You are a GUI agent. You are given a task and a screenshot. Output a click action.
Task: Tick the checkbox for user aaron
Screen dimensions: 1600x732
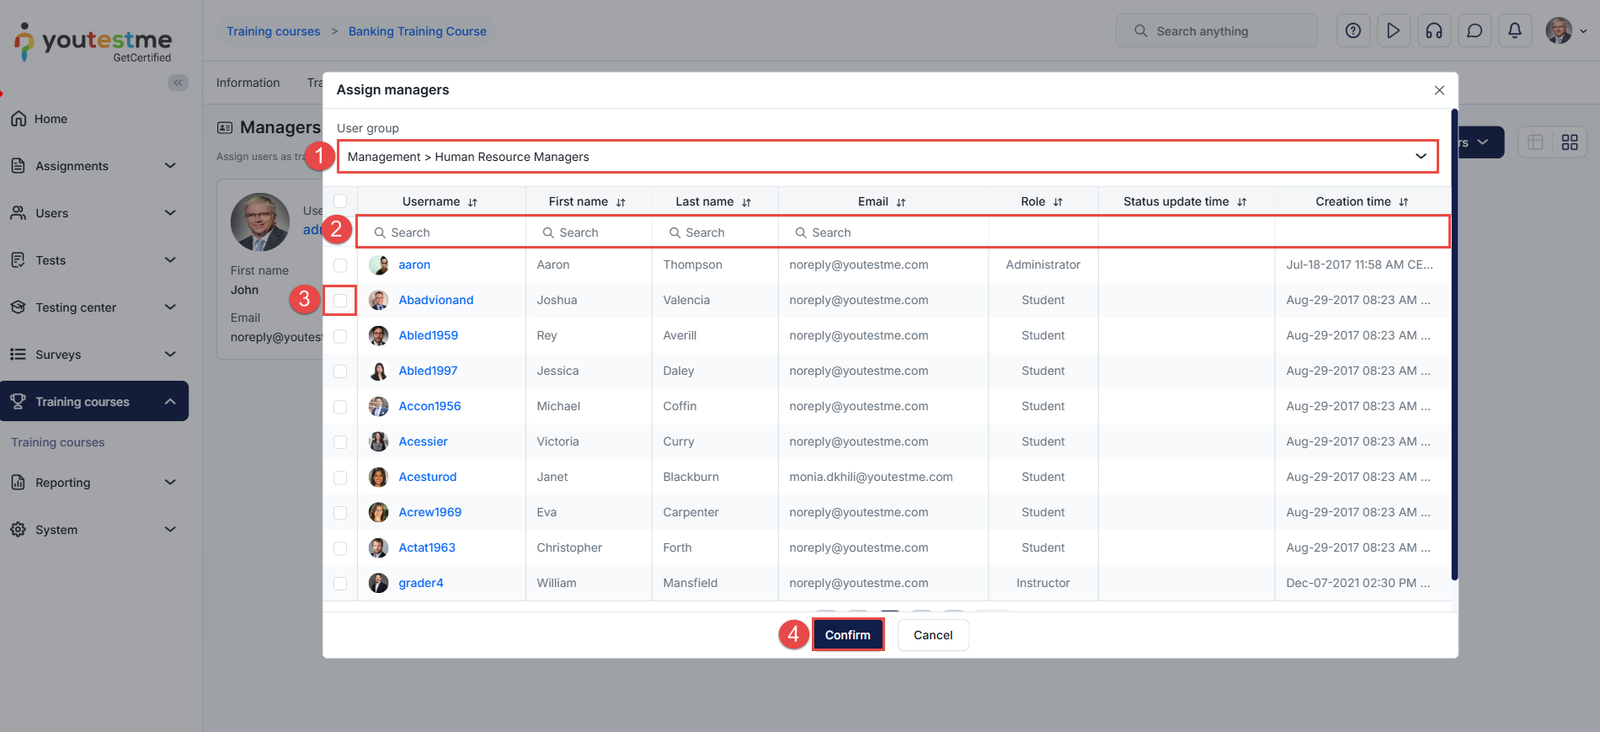340,265
